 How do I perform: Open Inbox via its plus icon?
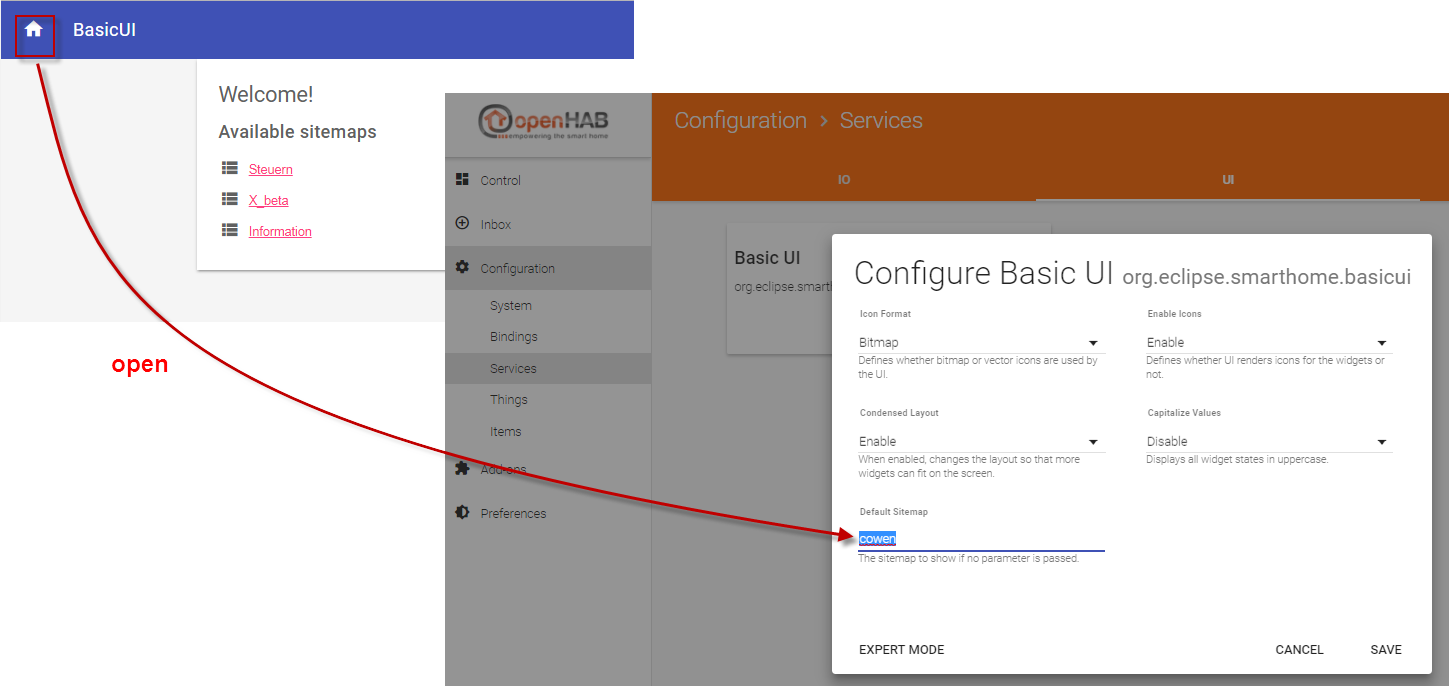coord(463,223)
